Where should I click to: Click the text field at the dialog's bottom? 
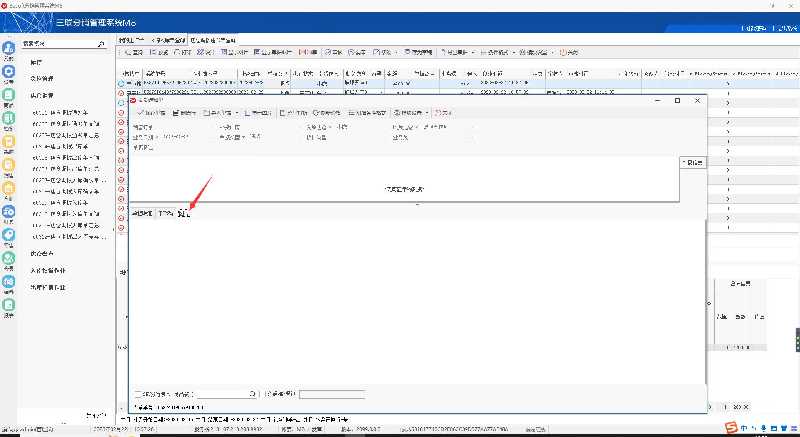click(x=332, y=395)
